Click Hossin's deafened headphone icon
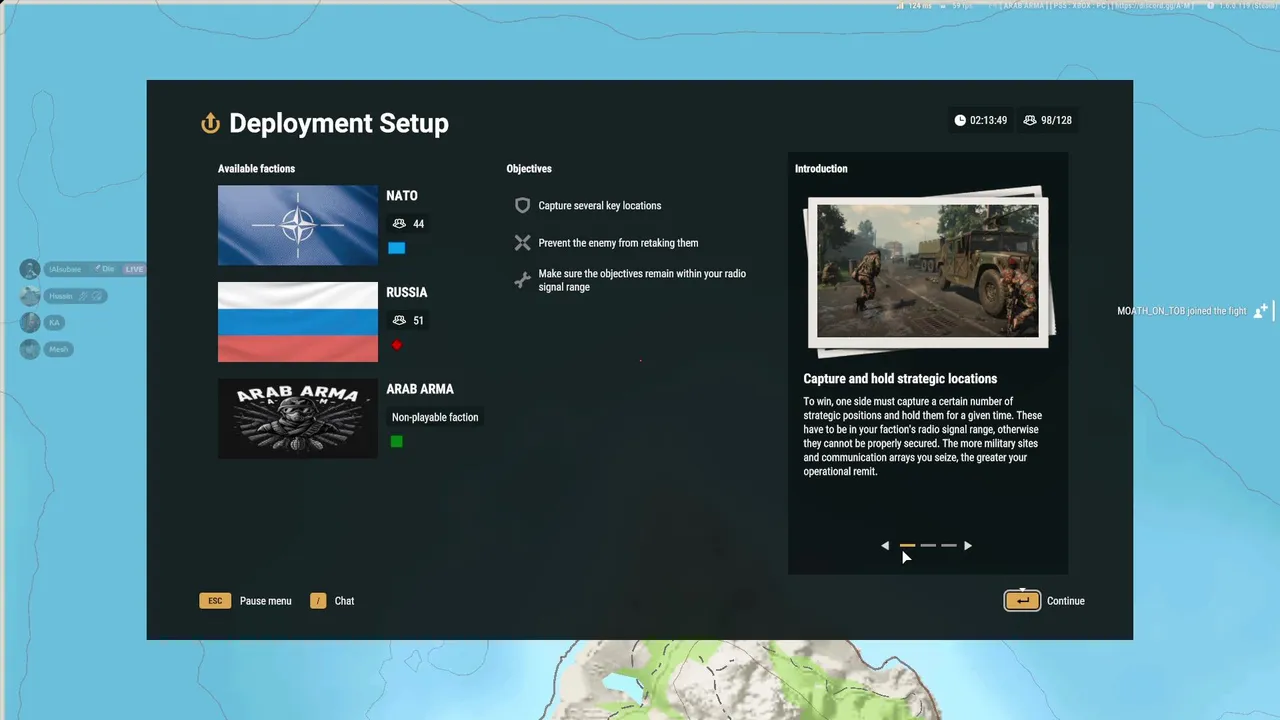1280x720 pixels. (97, 296)
